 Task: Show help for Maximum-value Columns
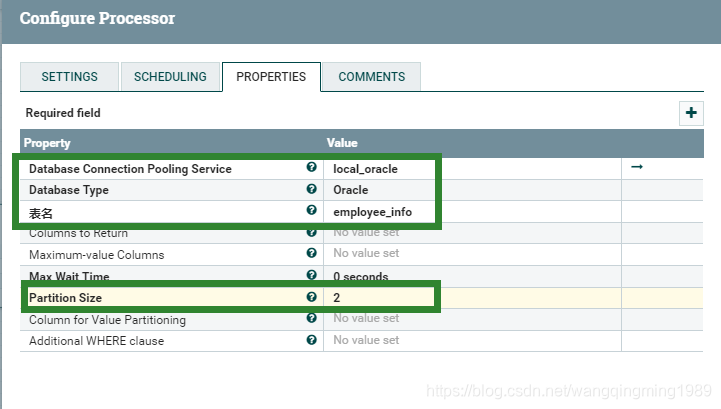(x=311, y=253)
